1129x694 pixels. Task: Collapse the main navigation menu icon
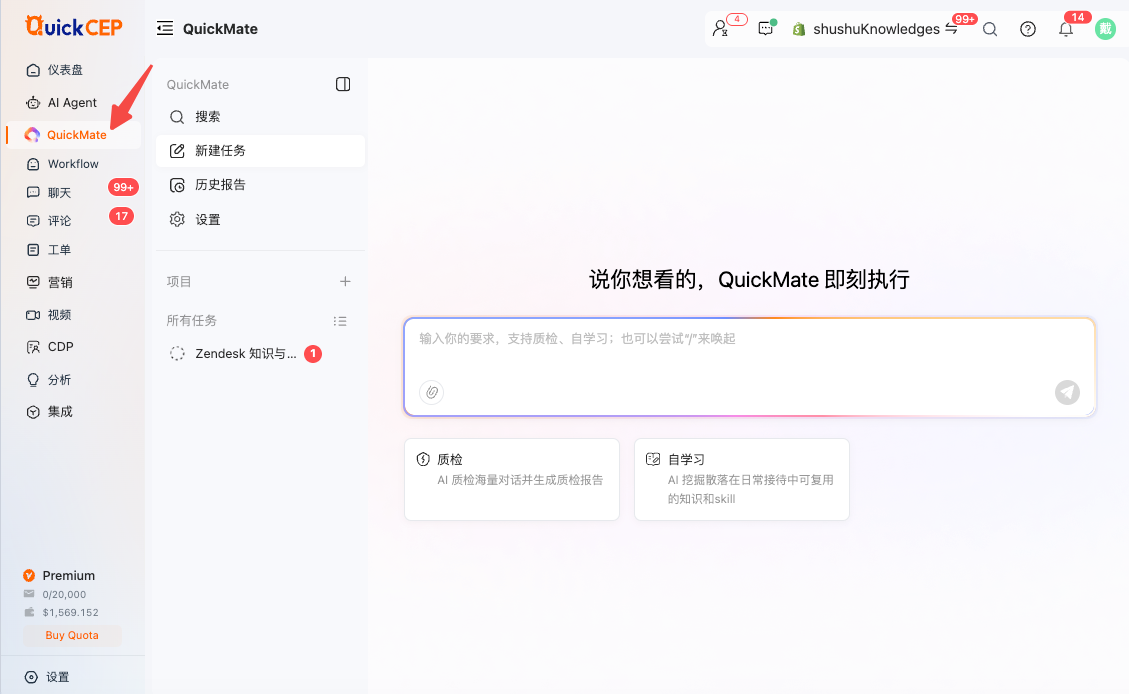(165, 29)
